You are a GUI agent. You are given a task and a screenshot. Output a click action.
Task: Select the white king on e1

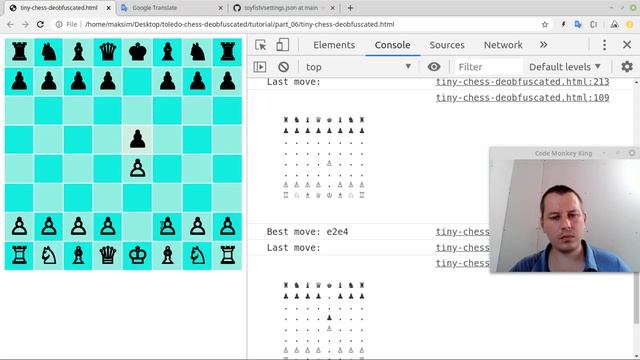tap(138, 256)
